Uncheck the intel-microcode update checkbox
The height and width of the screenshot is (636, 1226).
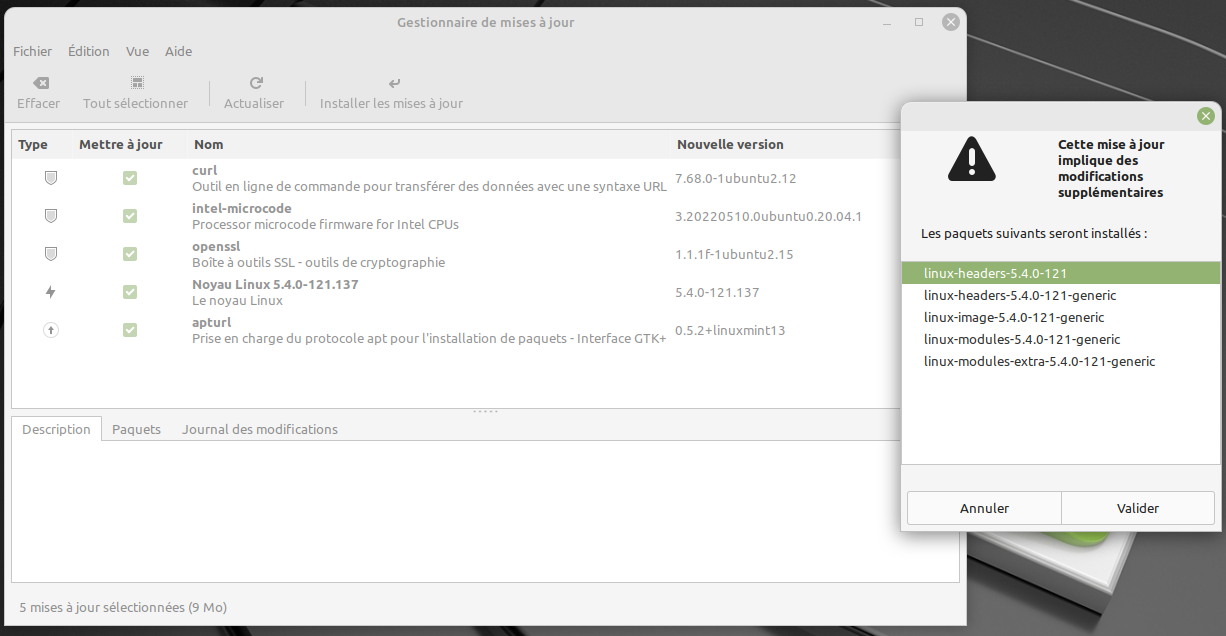tap(130, 216)
